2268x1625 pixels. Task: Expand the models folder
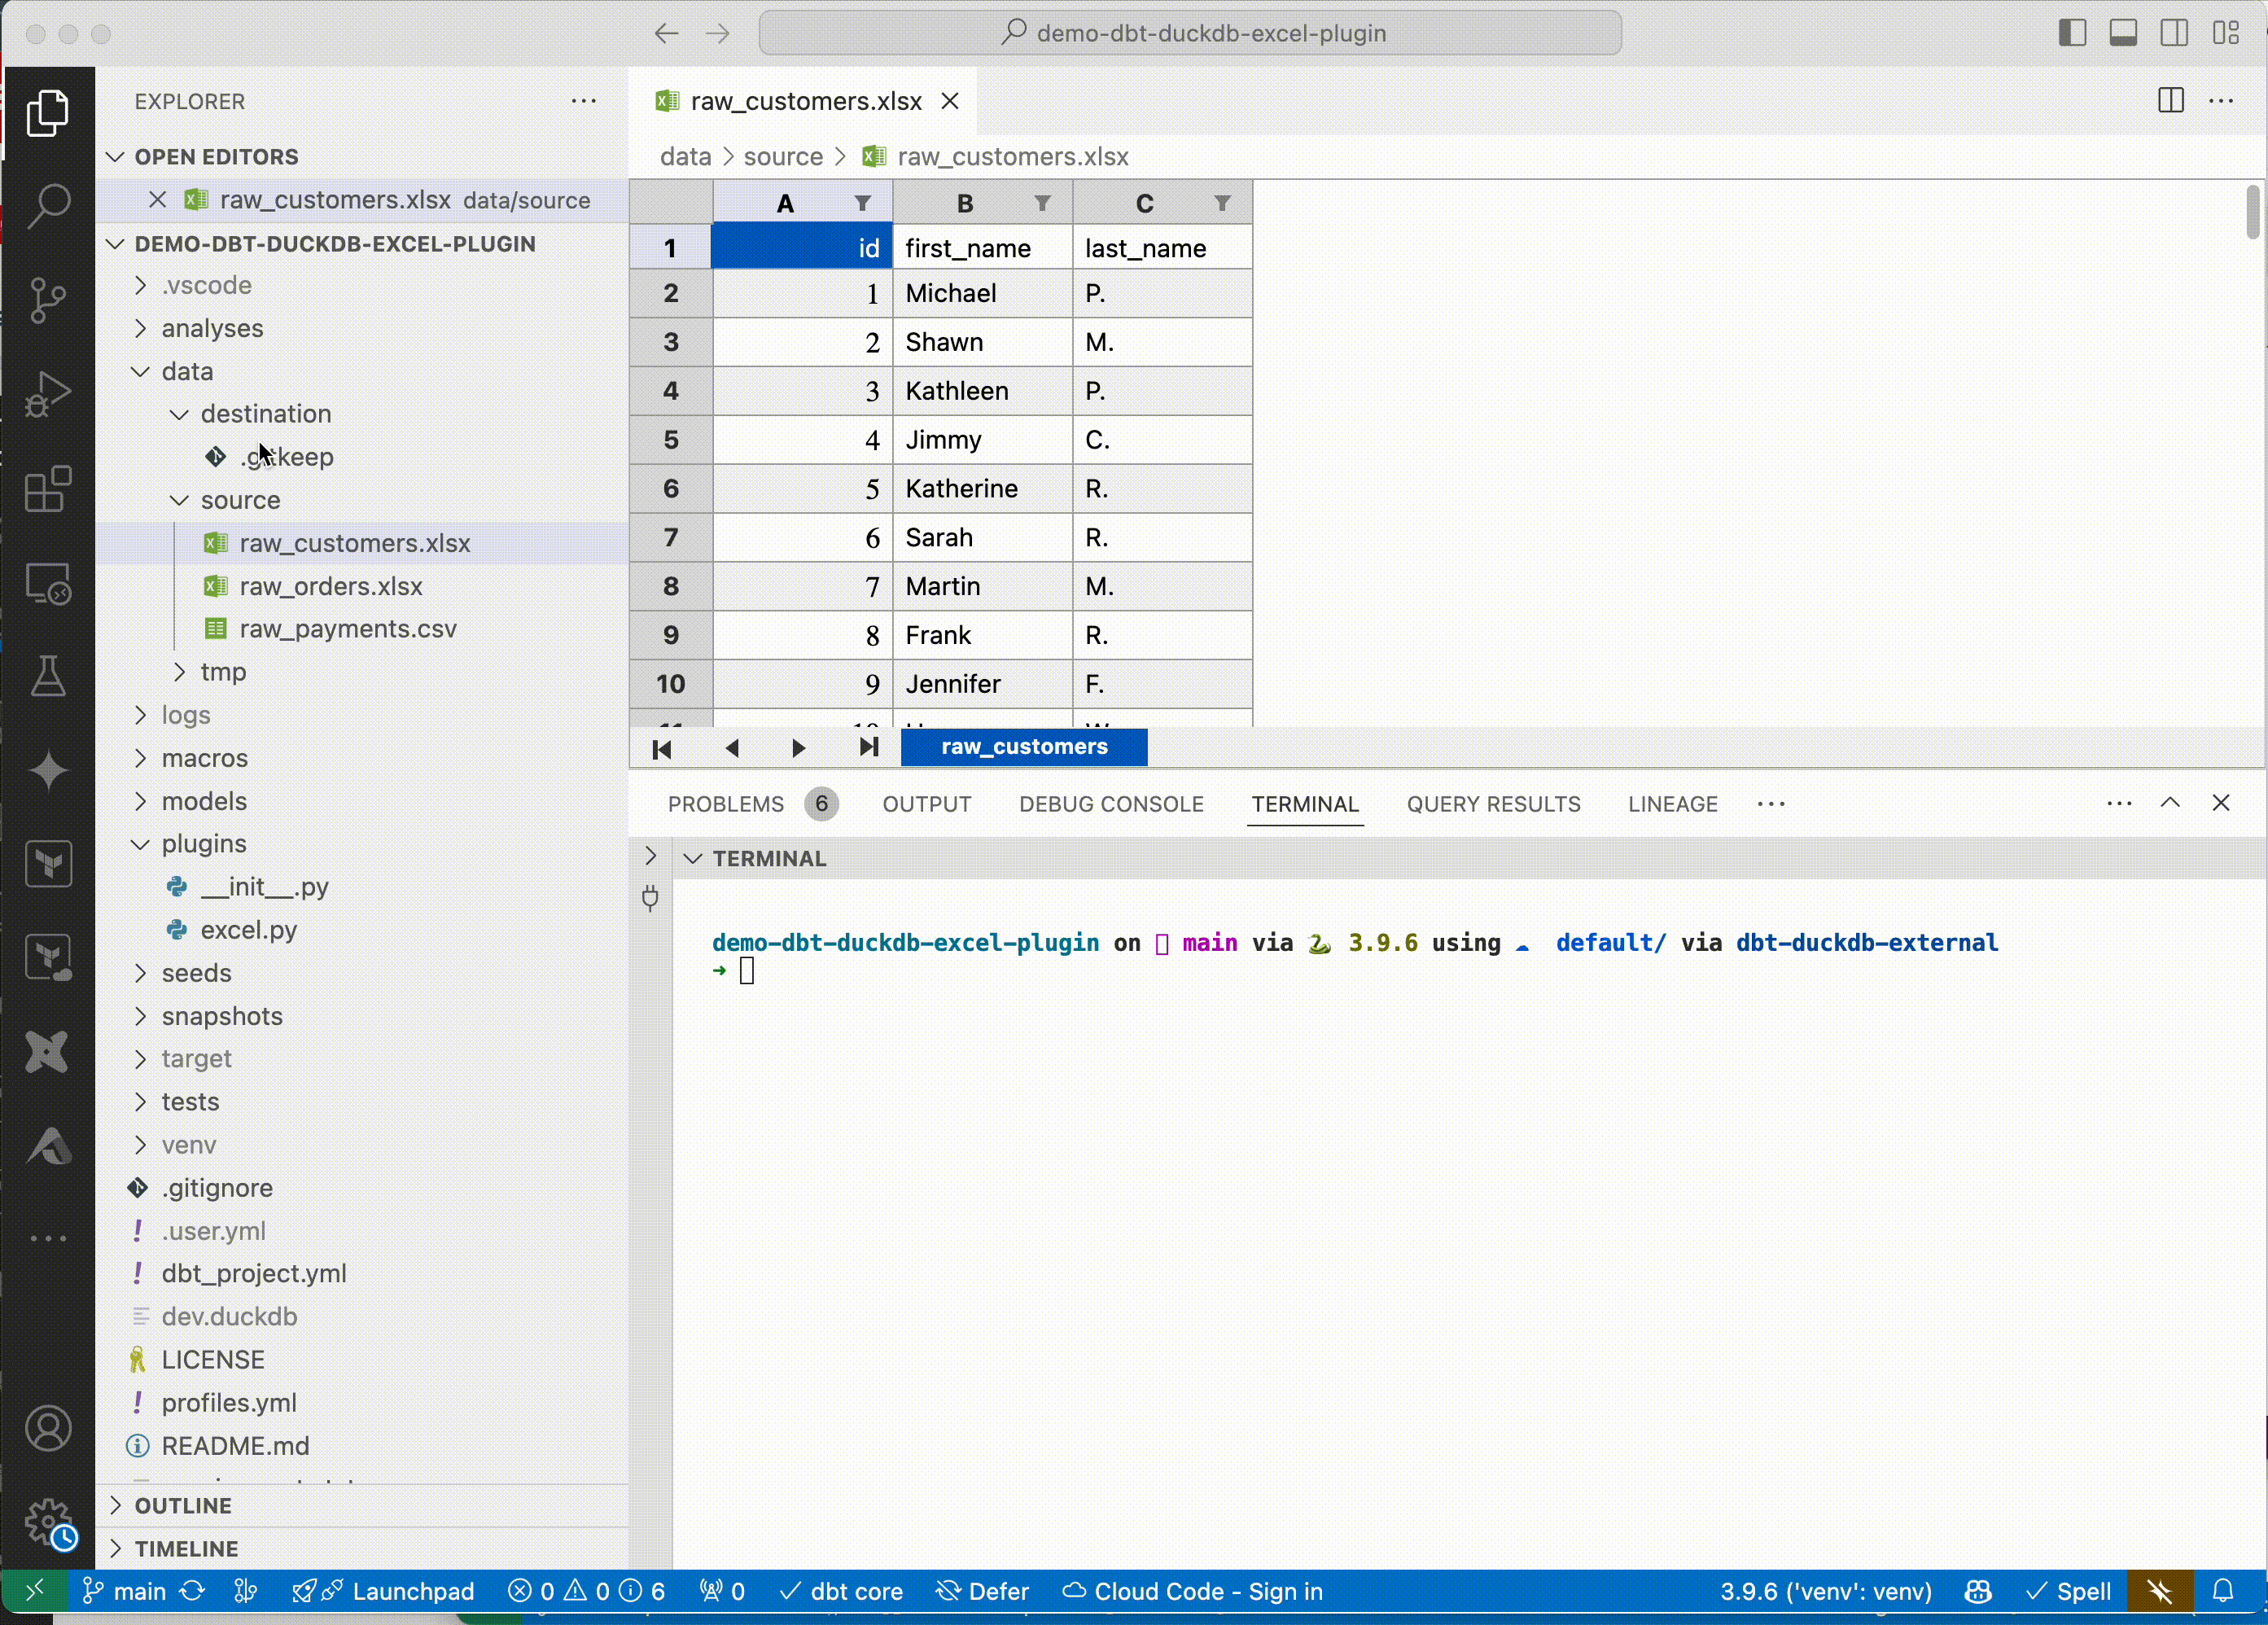pyautogui.click(x=204, y=801)
